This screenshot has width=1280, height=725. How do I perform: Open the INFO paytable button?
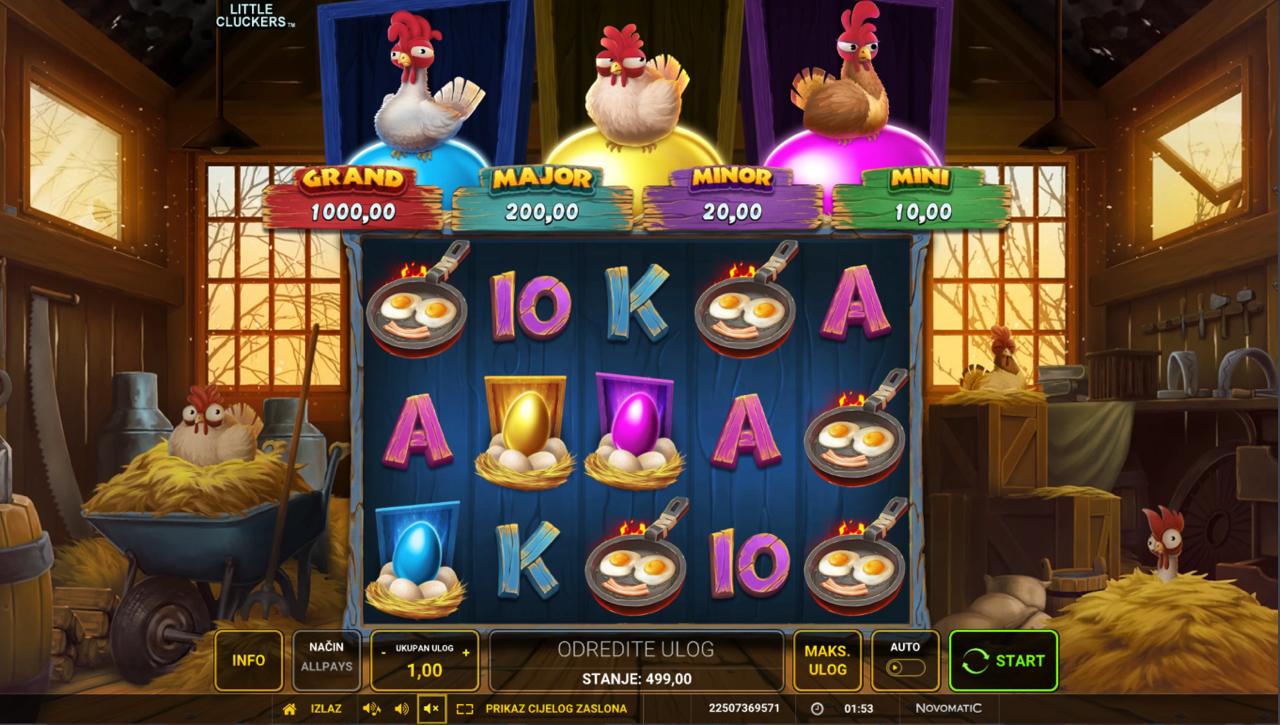click(x=248, y=660)
